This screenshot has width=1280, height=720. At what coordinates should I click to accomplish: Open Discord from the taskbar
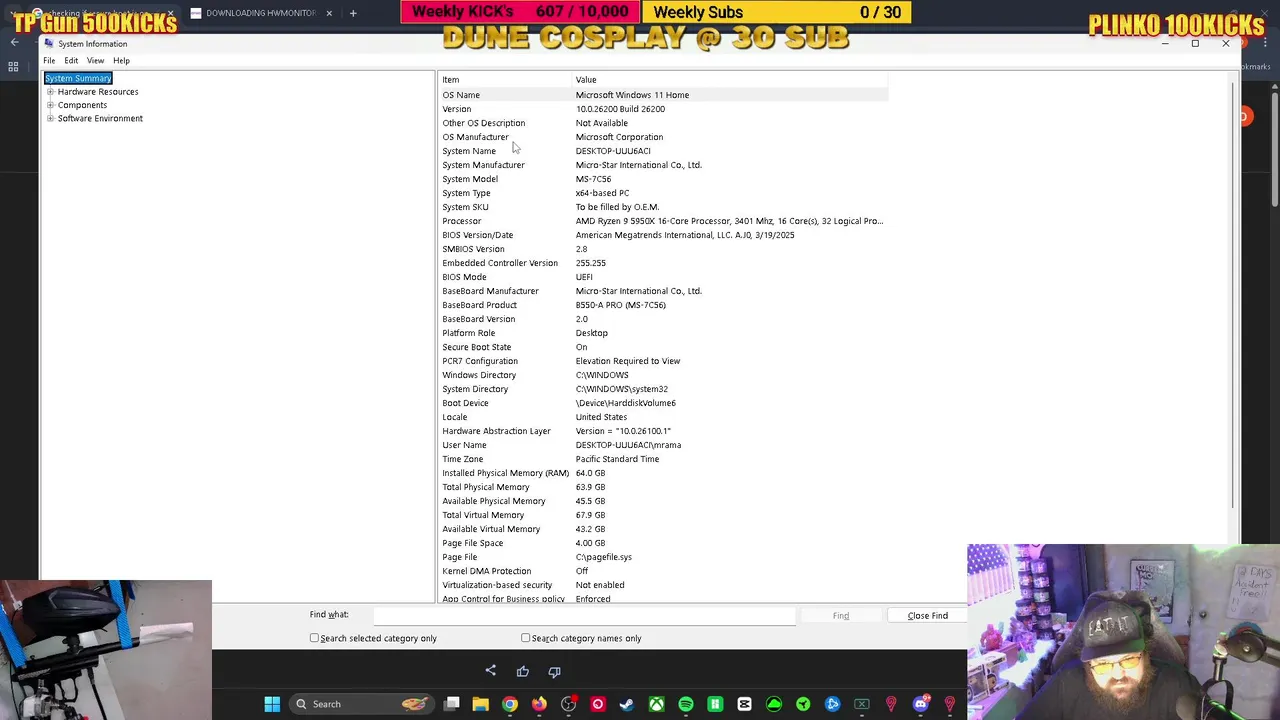[920, 704]
